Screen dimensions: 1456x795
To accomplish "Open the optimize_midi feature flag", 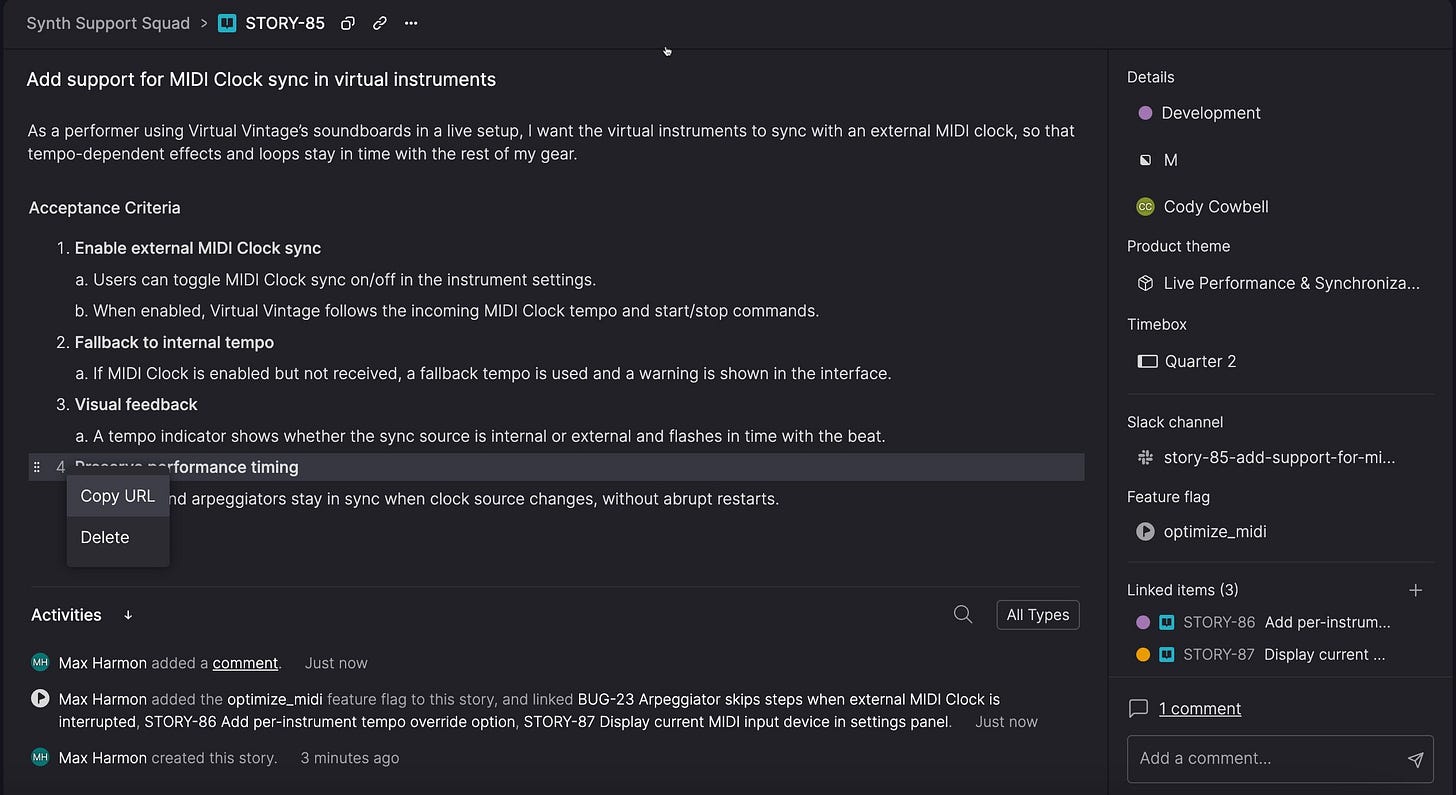I will click(x=1214, y=532).
